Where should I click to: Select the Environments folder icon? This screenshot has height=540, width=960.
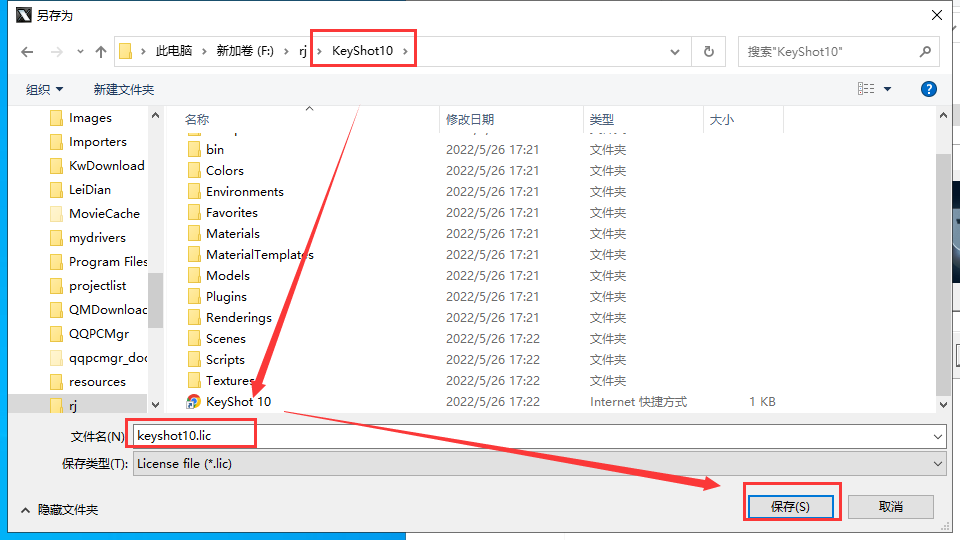tap(194, 192)
